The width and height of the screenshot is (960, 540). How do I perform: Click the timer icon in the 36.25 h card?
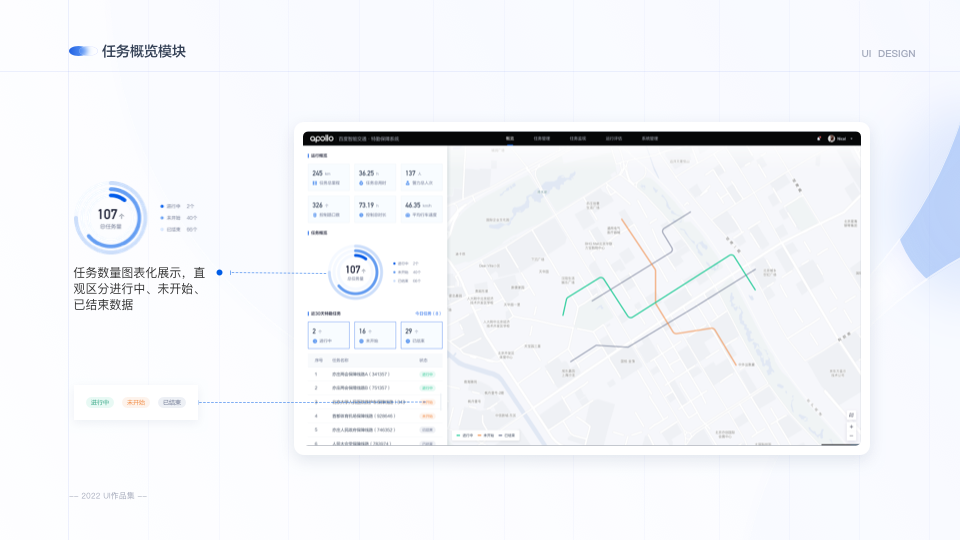pyautogui.click(x=361, y=183)
